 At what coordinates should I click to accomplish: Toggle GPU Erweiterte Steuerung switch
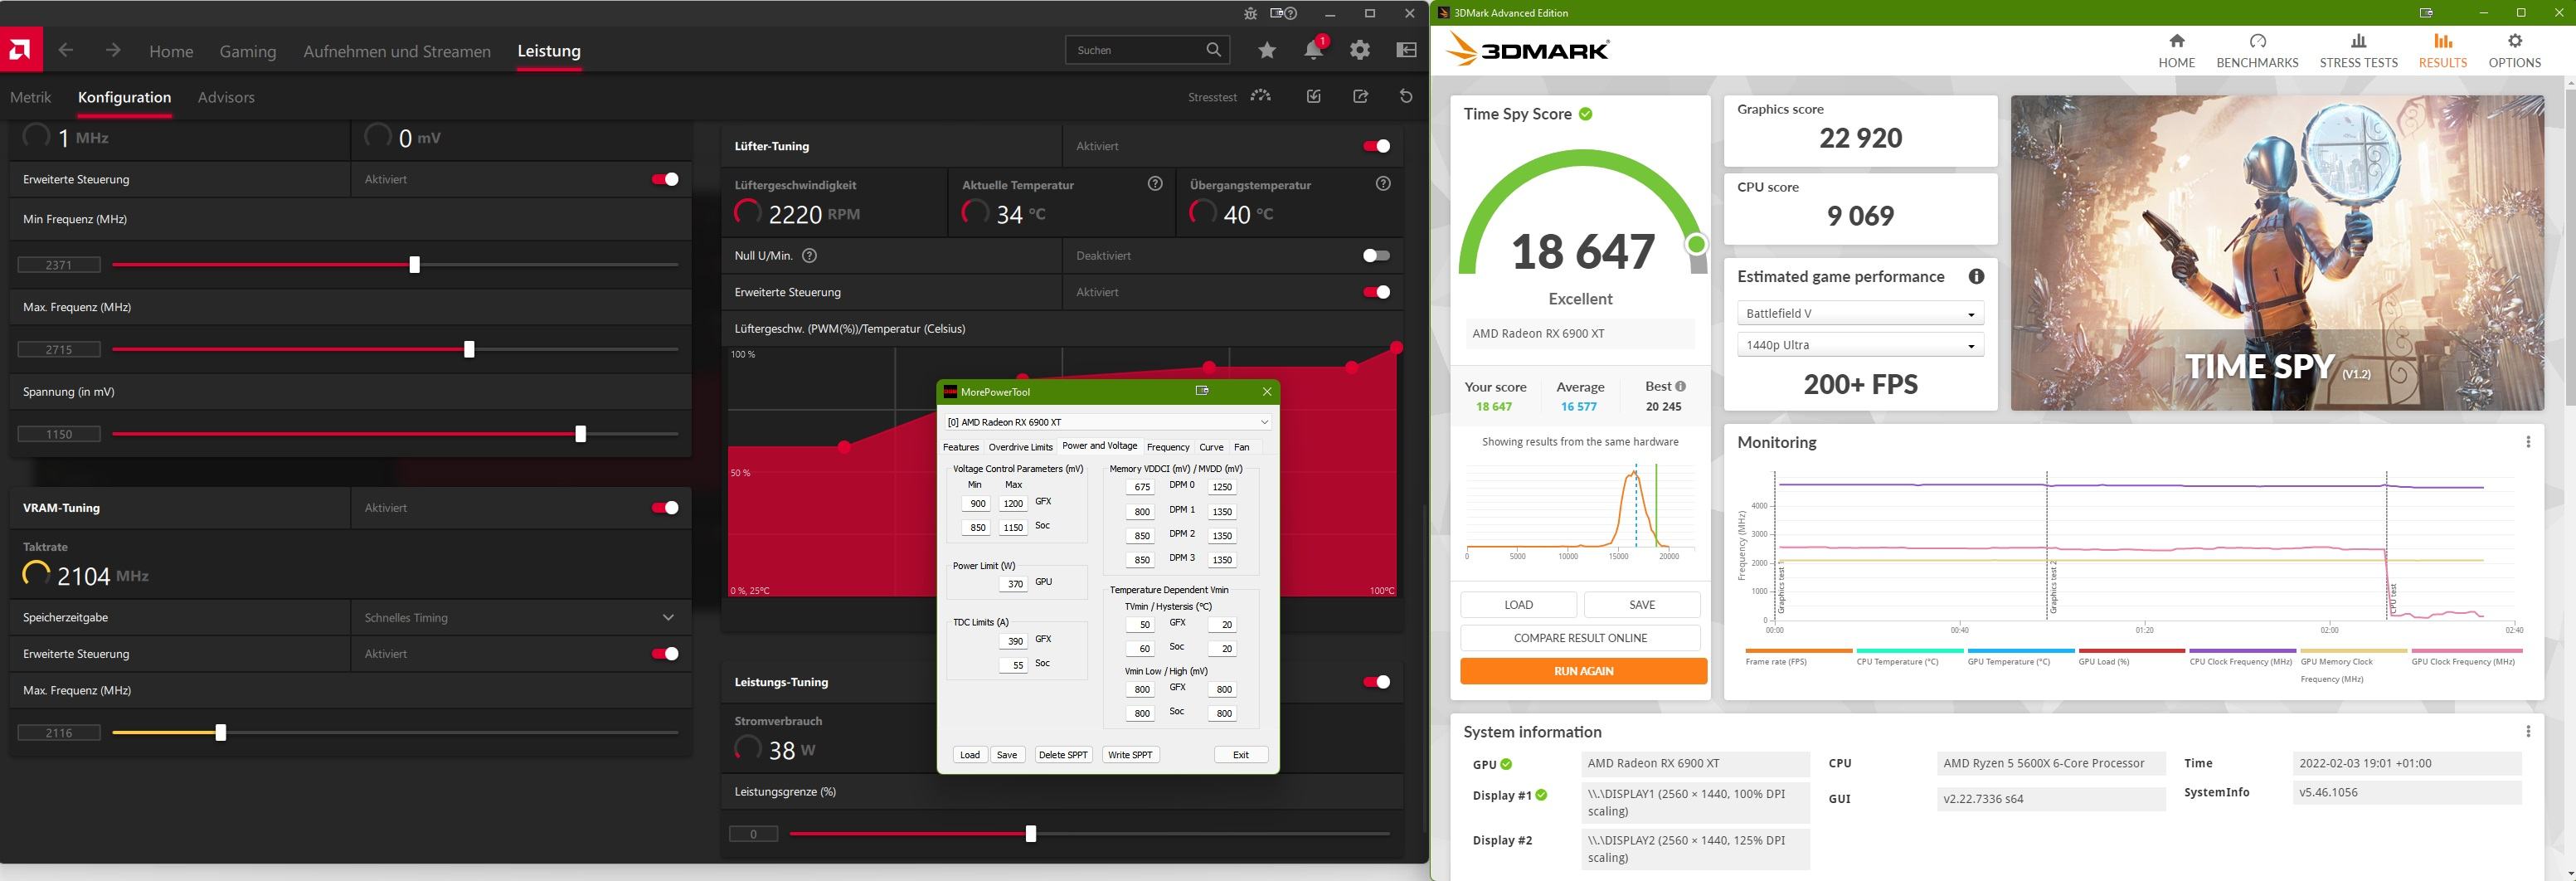point(665,179)
